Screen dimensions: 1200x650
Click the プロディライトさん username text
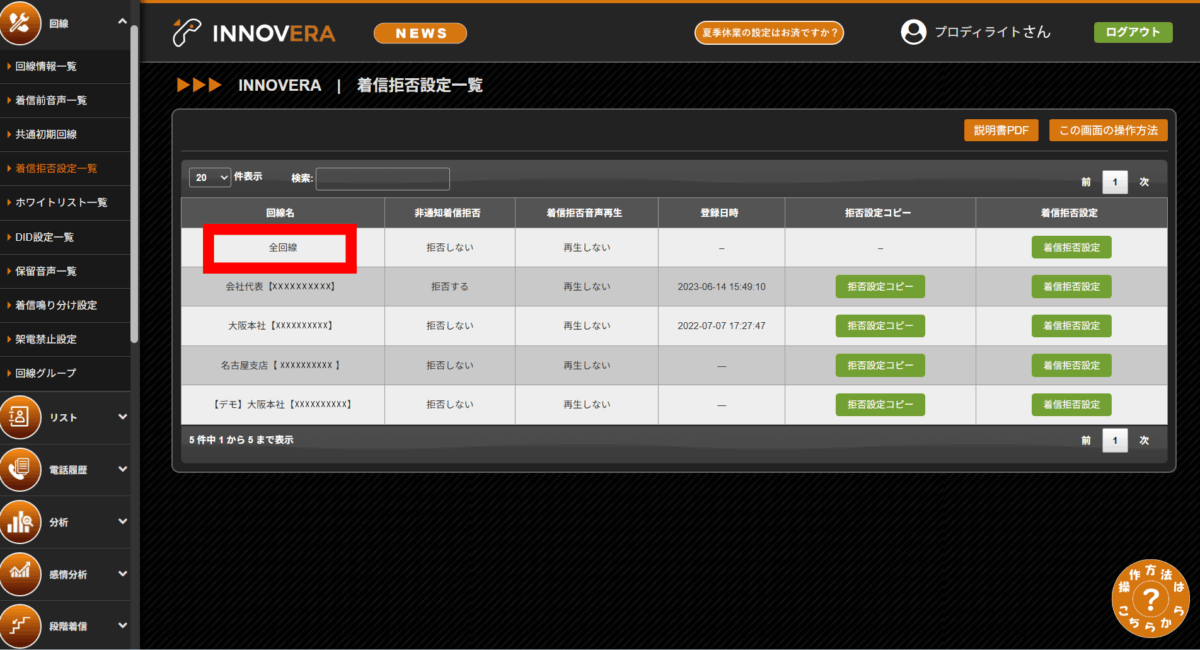pyautogui.click(x=992, y=32)
